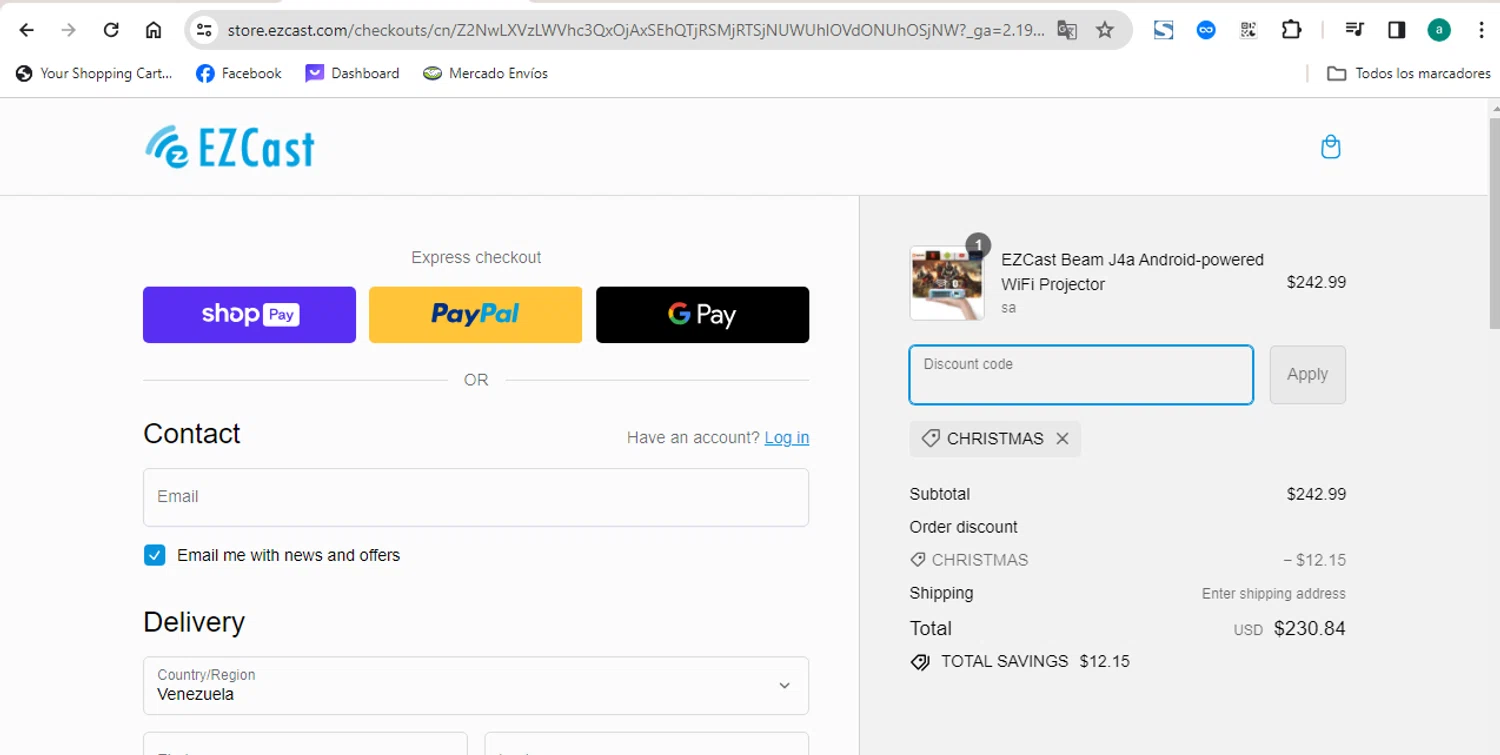Open the media control playlist icon
1500x755 pixels.
pyautogui.click(x=1354, y=30)
